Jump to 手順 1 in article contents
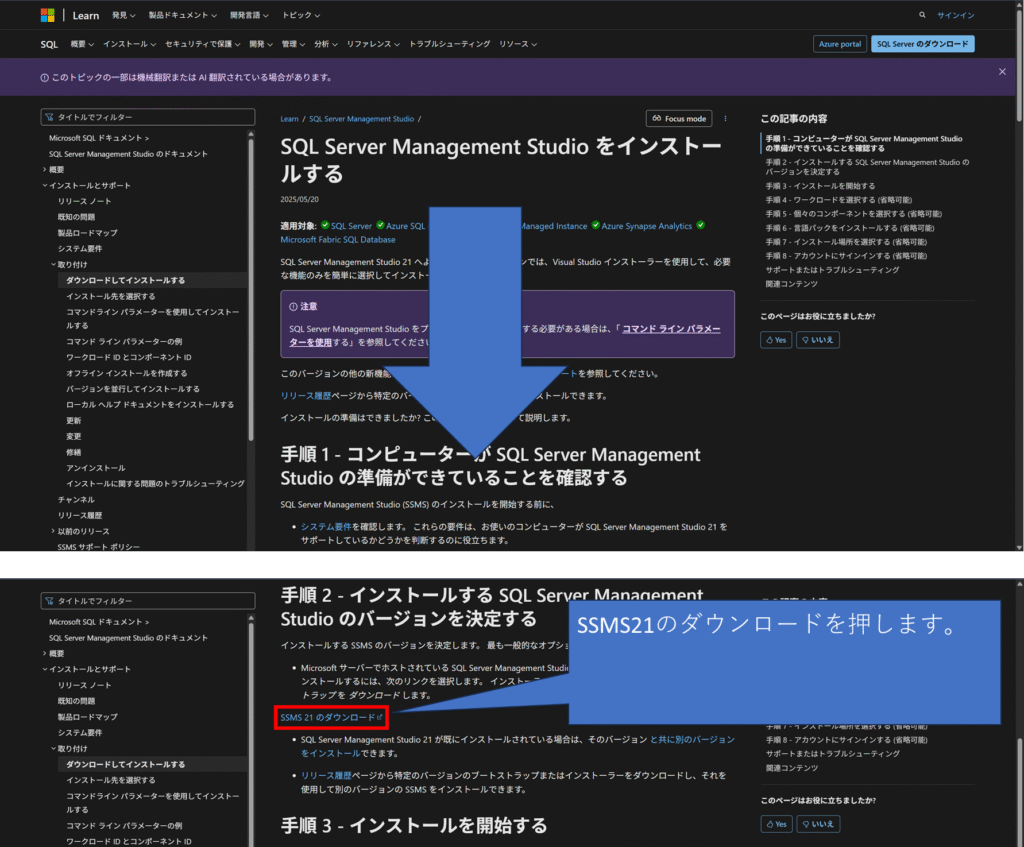 [863, 144]
